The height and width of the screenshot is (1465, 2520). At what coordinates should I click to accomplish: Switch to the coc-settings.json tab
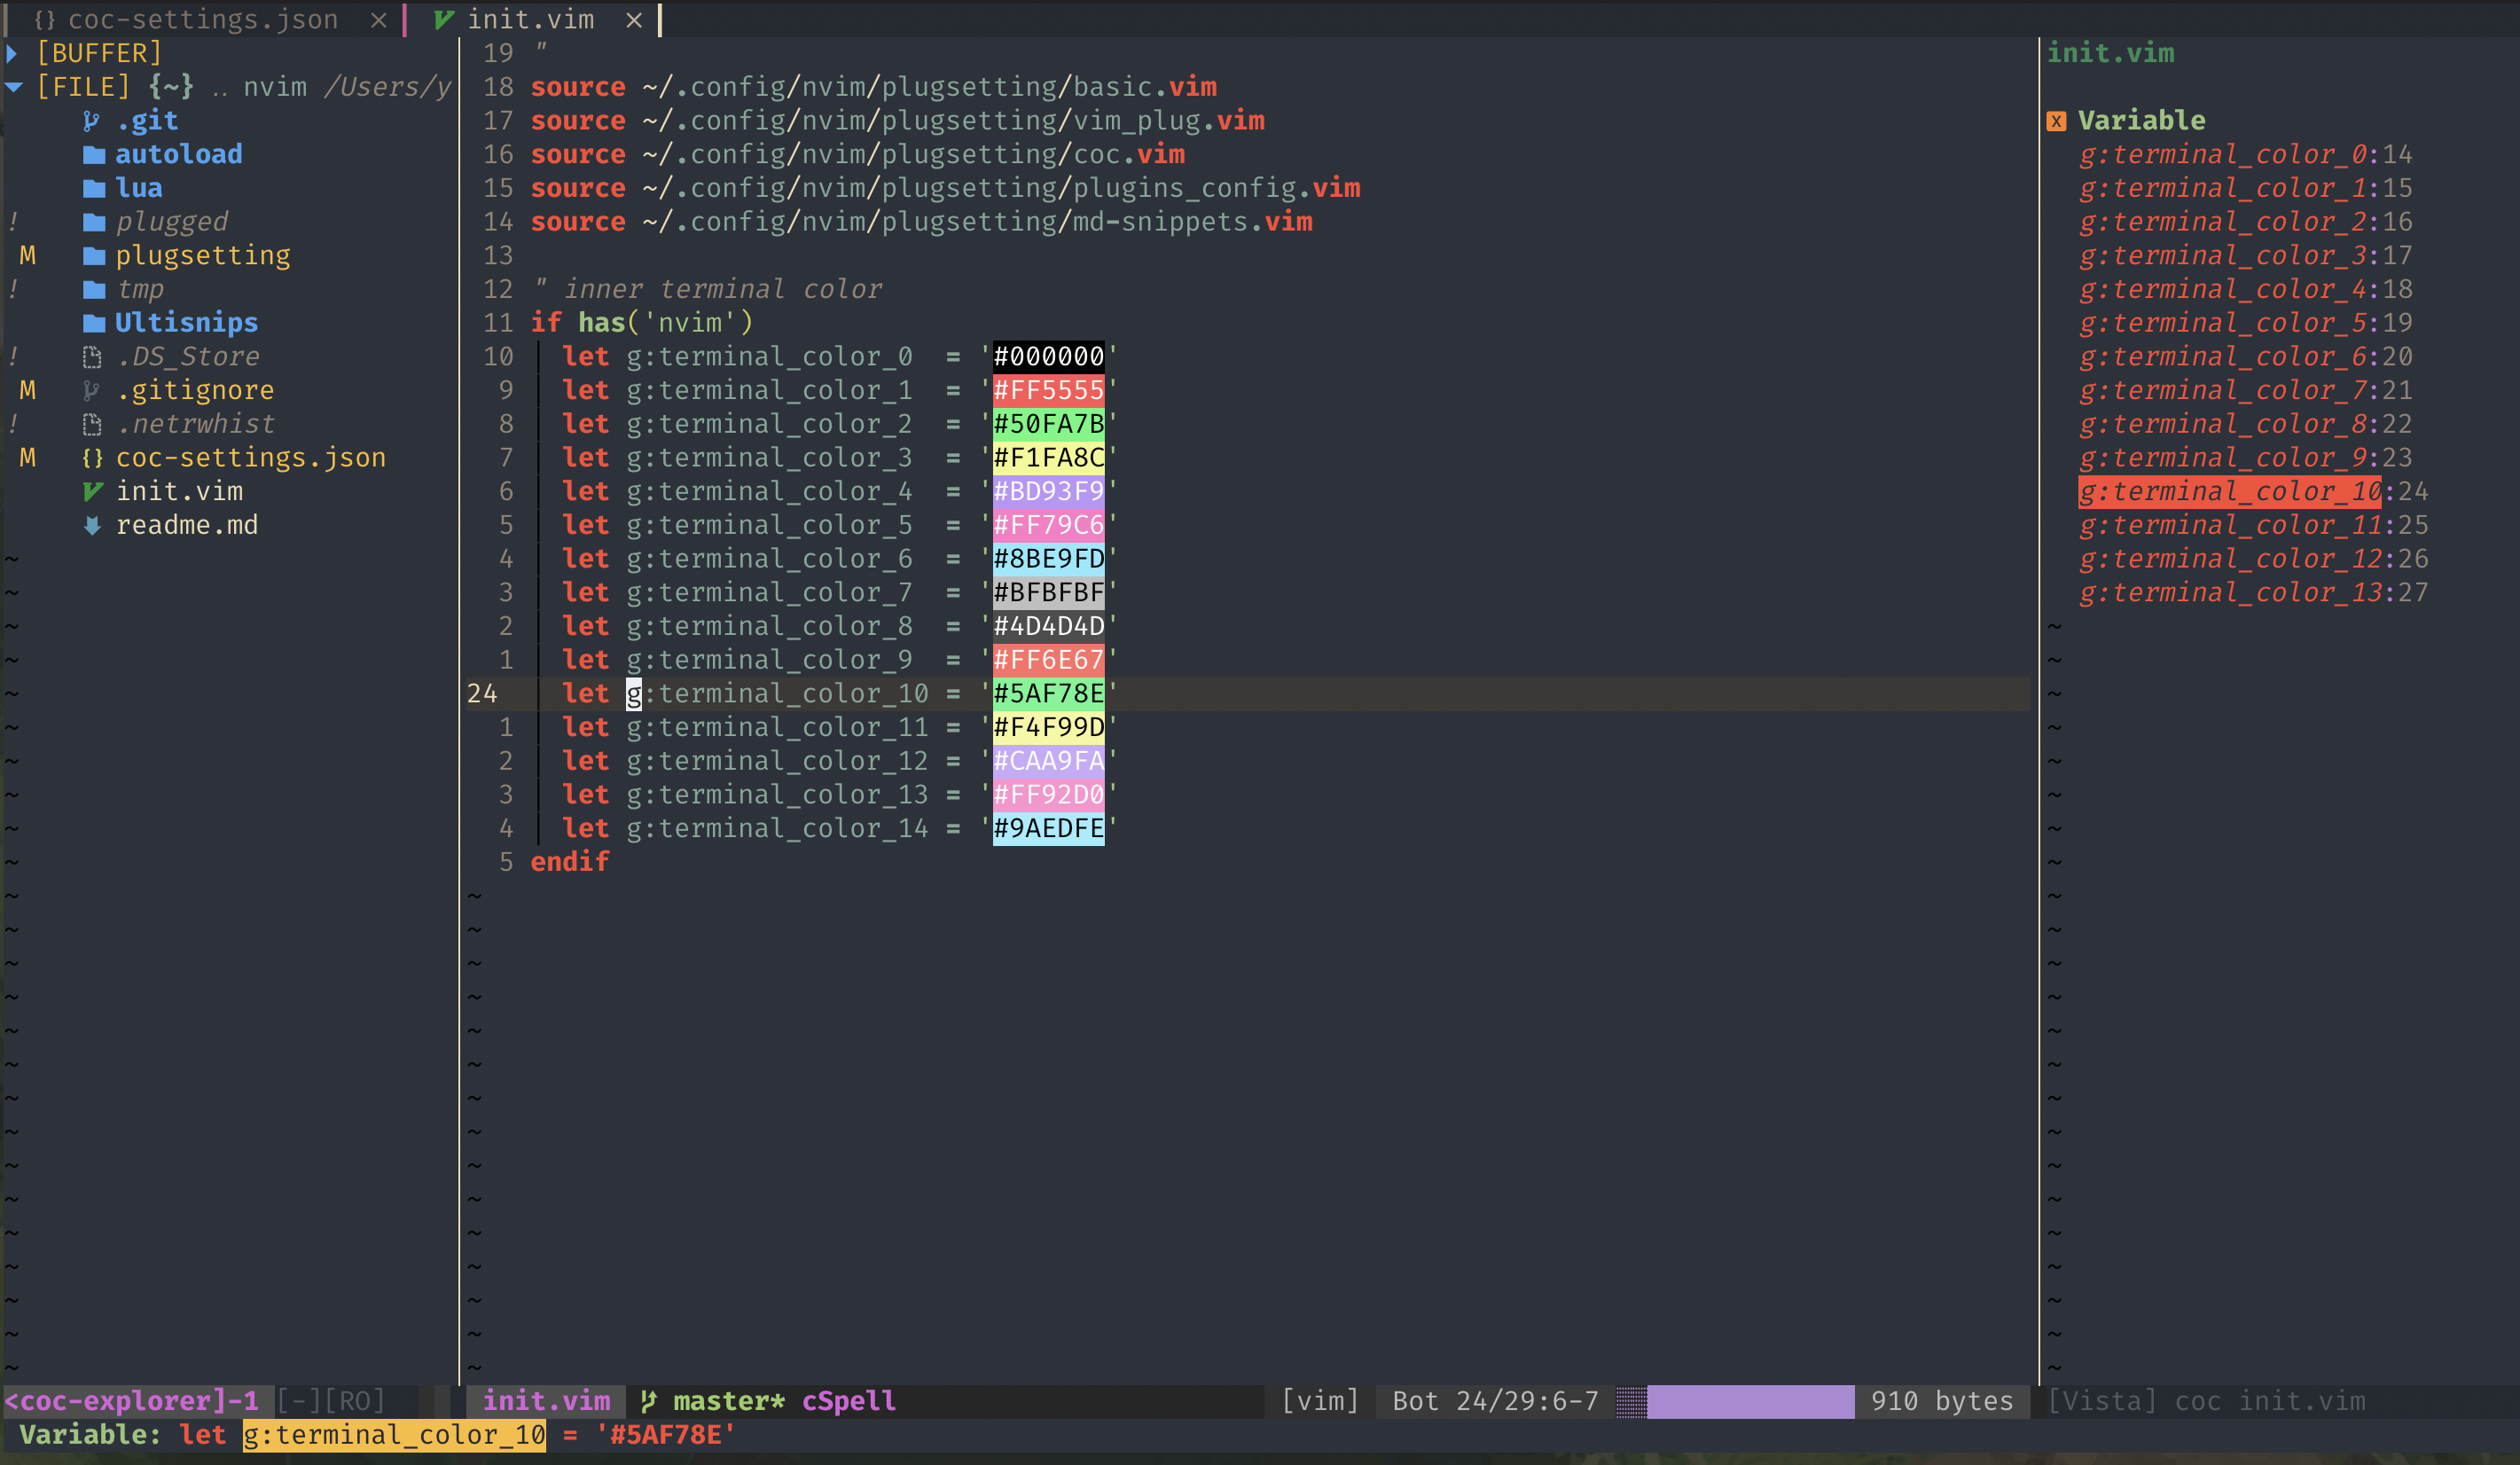tap(202, 19)
